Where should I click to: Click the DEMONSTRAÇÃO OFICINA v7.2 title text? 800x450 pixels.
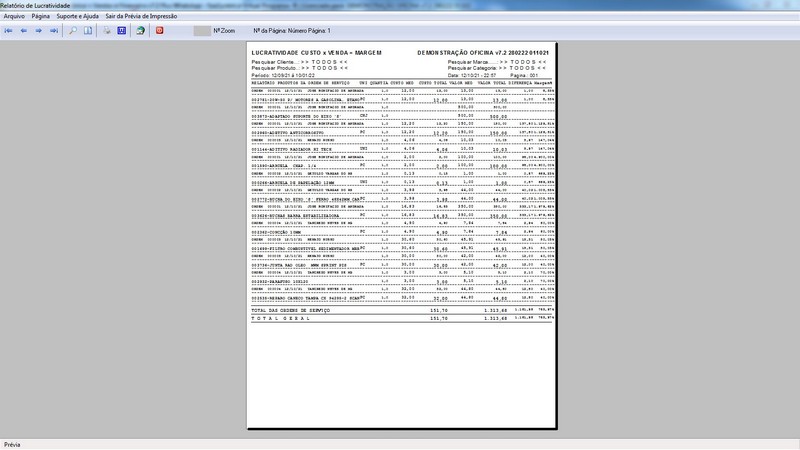coord(483,53)
